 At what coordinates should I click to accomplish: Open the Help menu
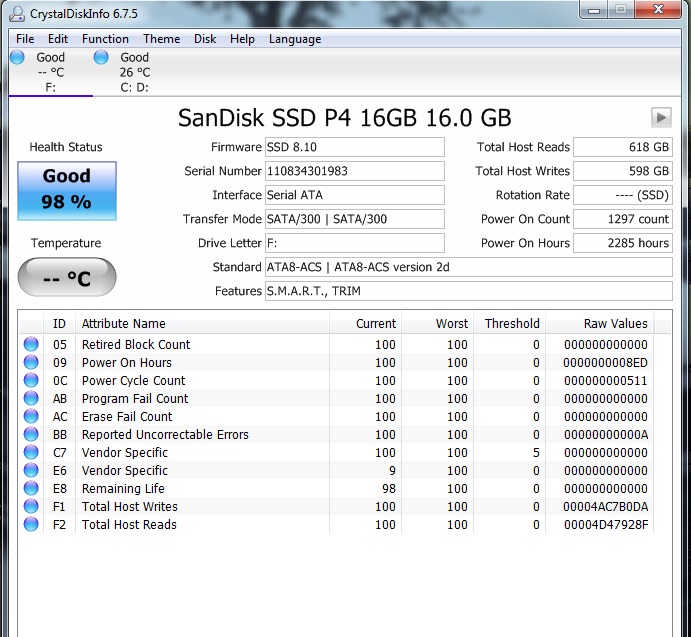(242, 39)
